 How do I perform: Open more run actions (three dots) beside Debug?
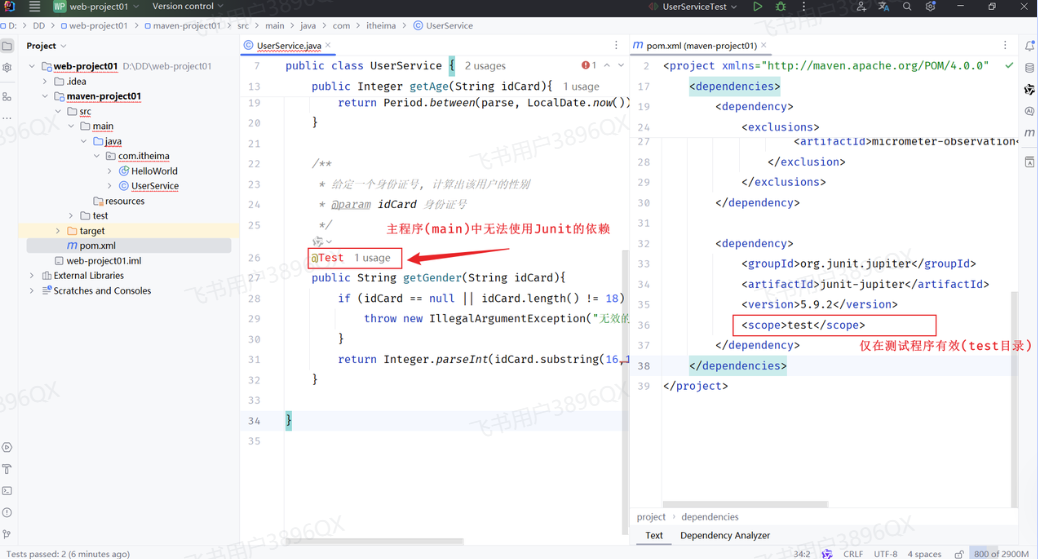[804, 7]
